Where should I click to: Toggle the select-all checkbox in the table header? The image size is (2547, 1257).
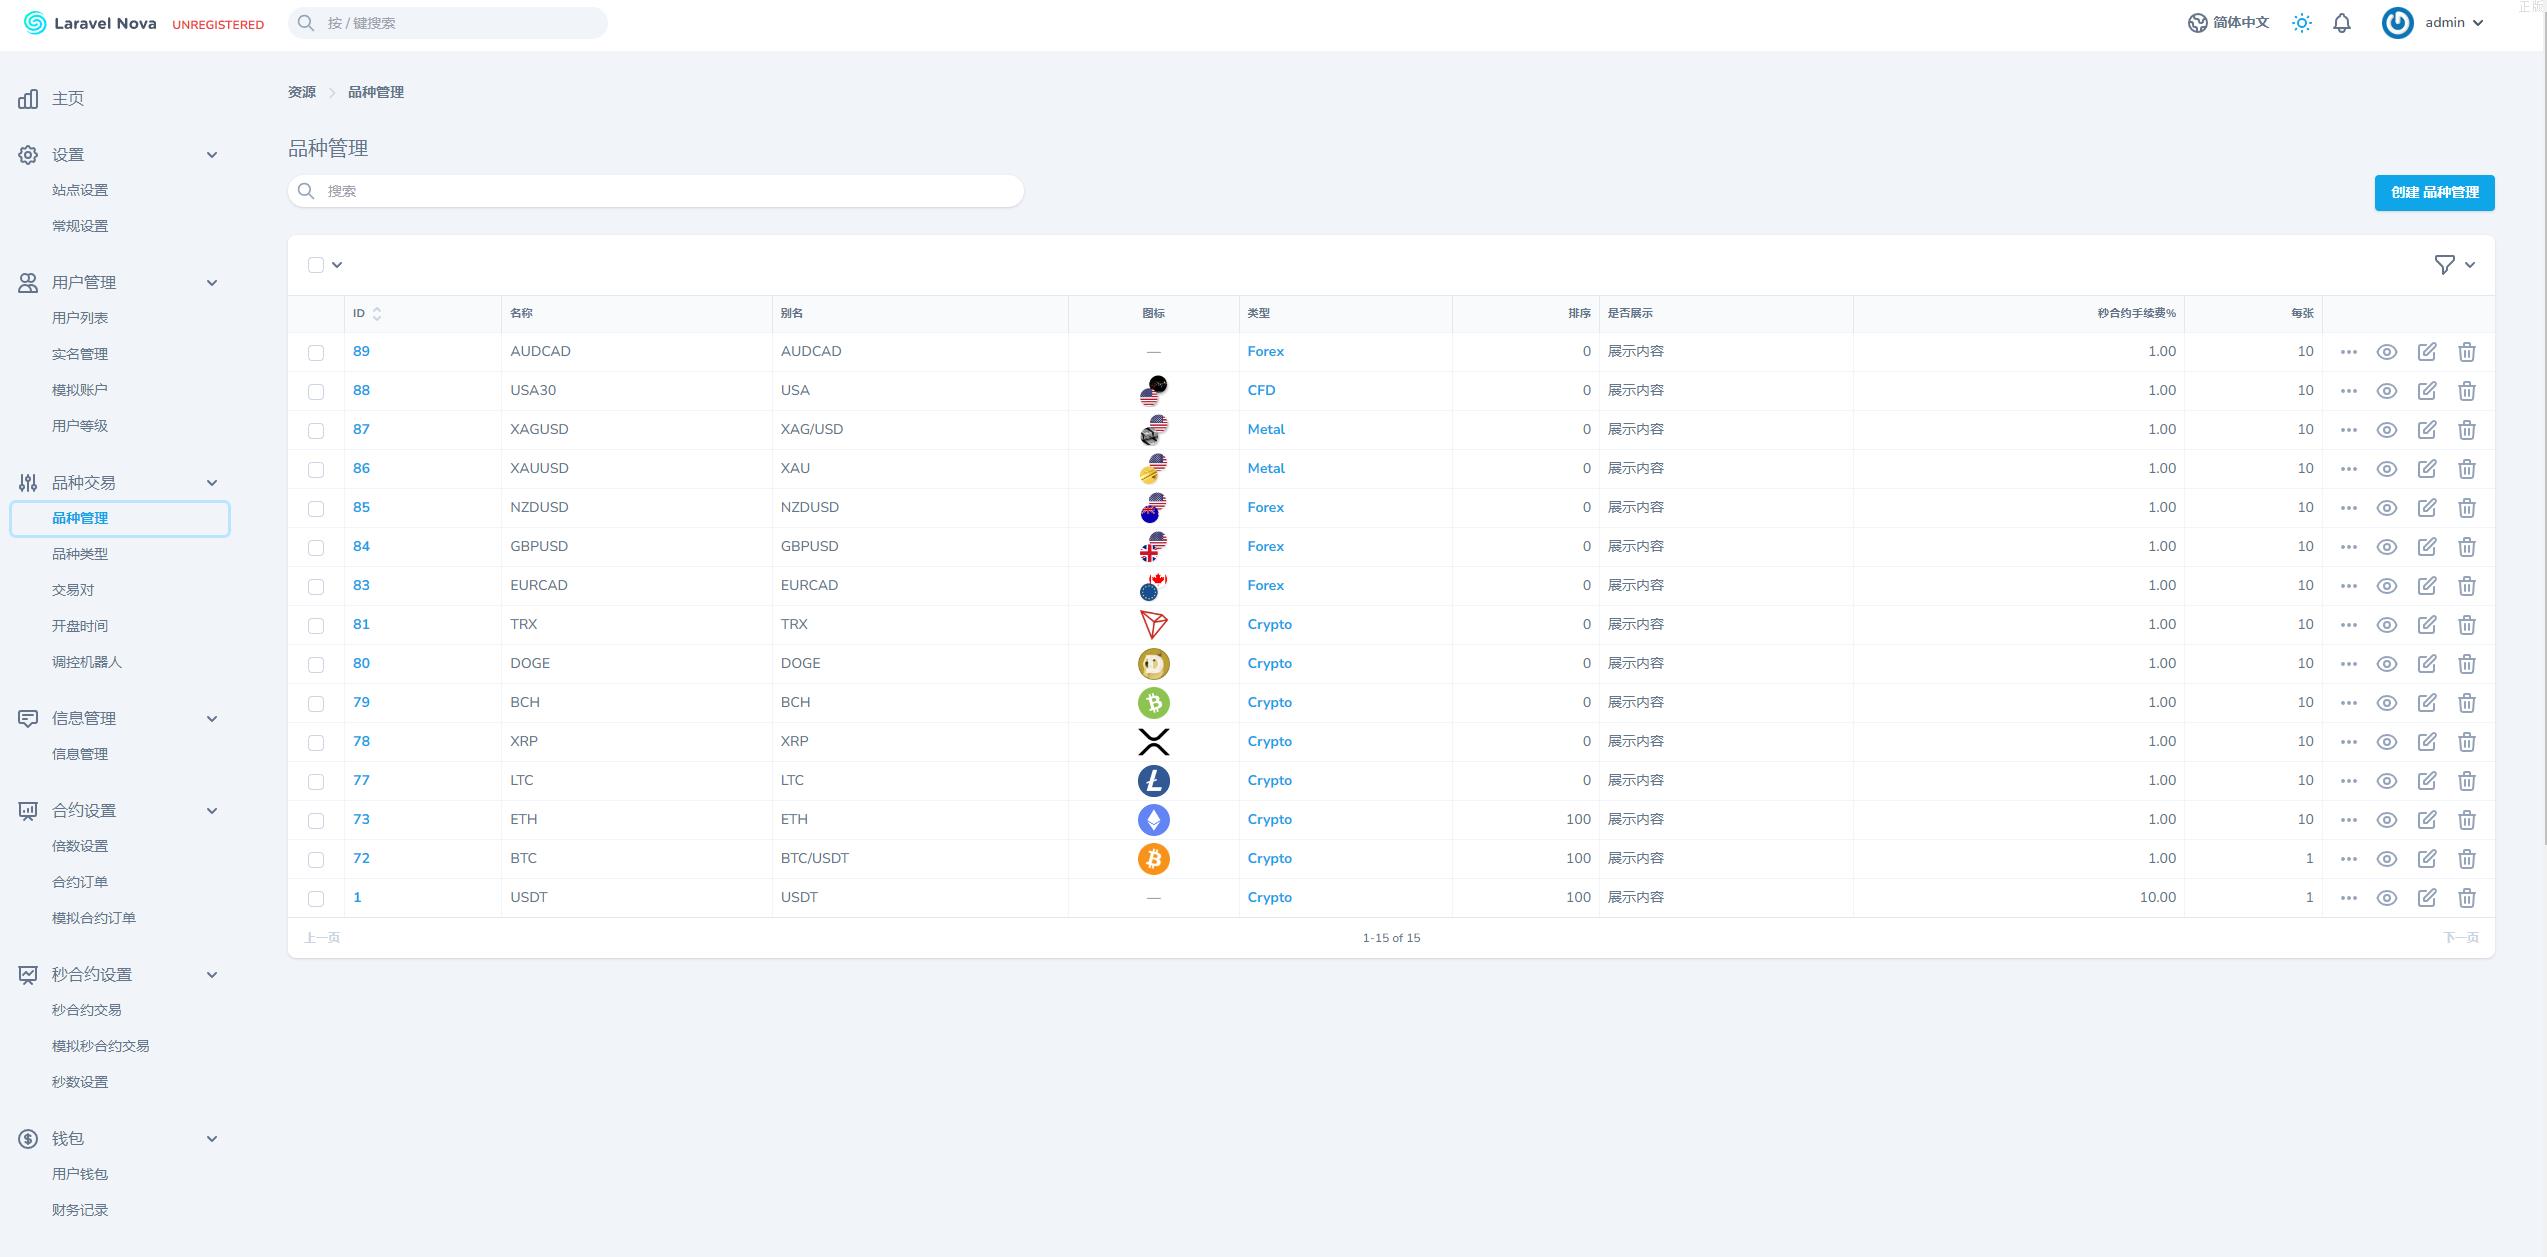pyautogui.click(x=316, y=265)
